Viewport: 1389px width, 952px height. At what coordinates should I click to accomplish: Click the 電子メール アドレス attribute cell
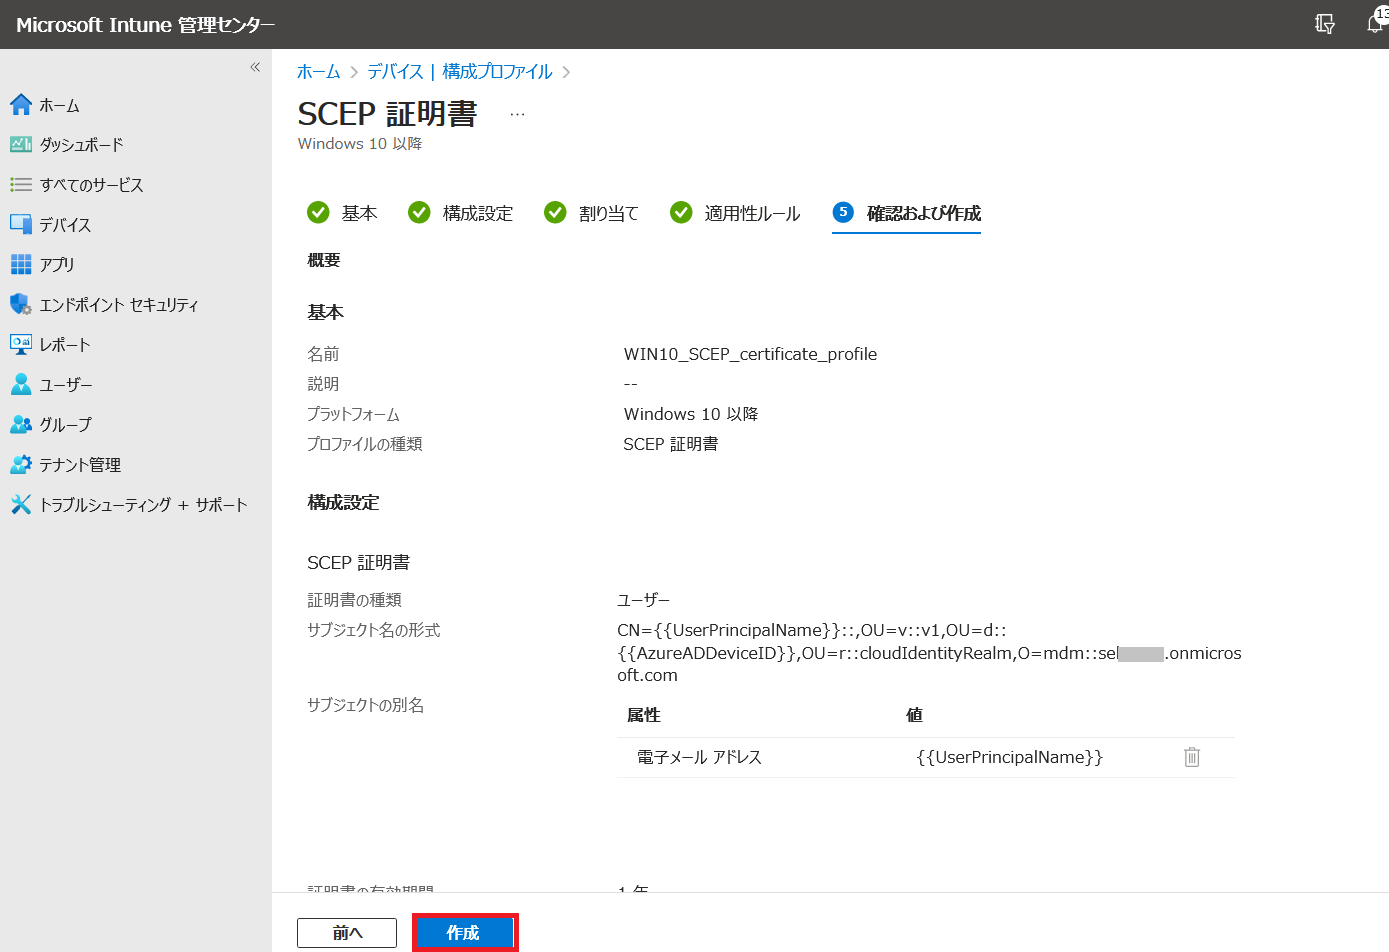click(699, 757)
